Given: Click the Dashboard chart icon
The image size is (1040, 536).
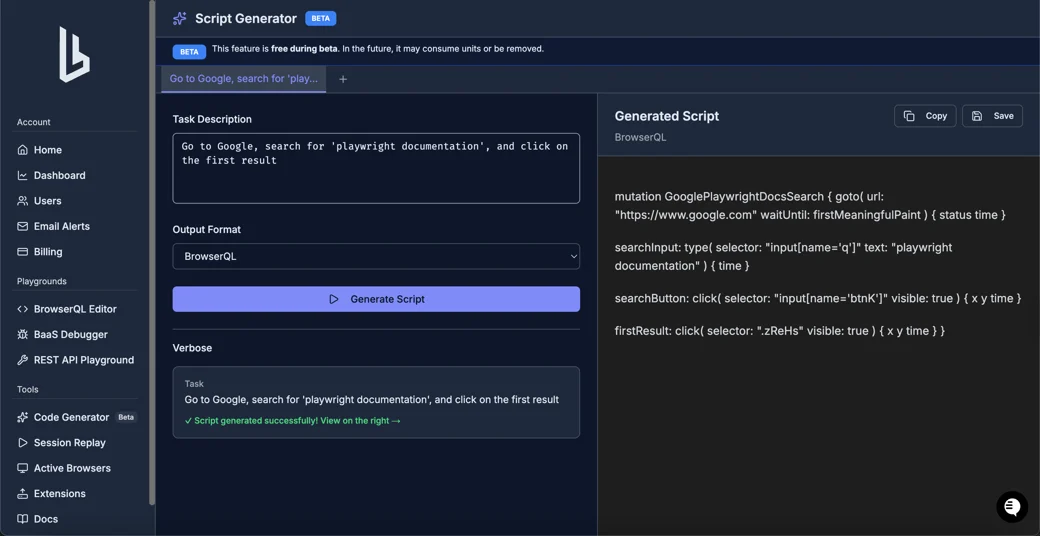Looking at the screenshot, I should coord(23,175).
